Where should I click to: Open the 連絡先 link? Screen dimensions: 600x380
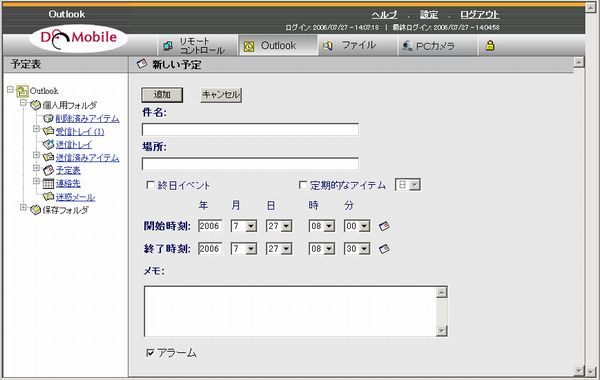(68, 184)
